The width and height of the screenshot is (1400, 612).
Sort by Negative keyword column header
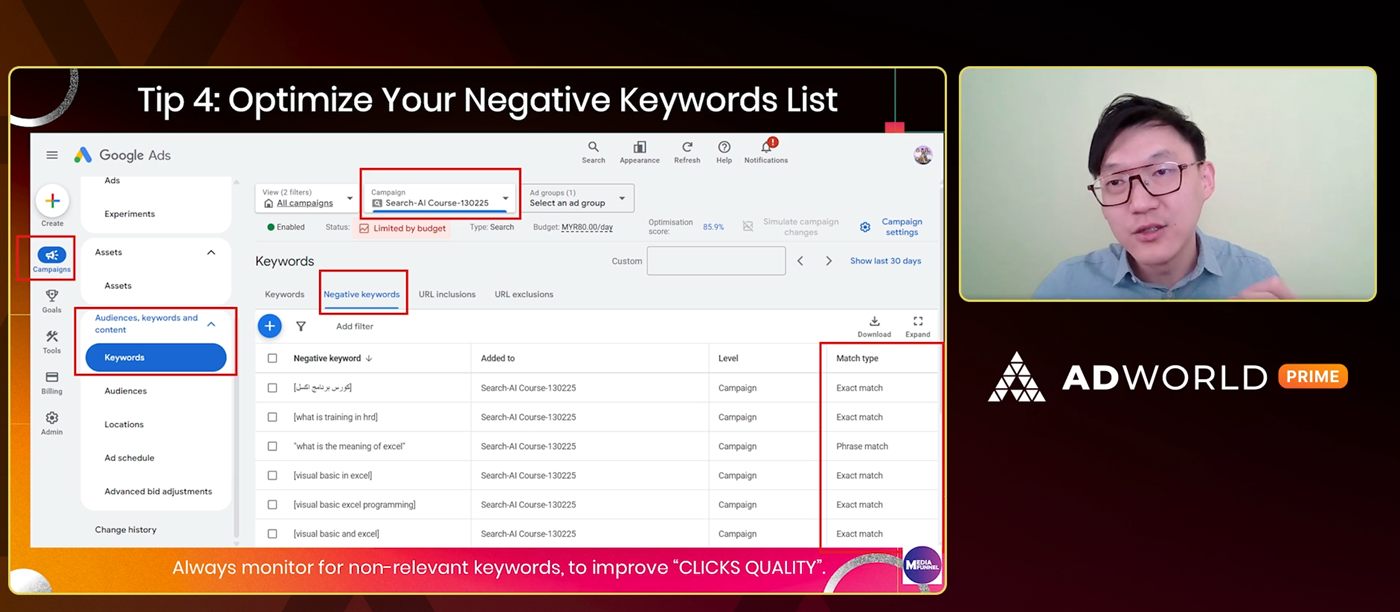pos(333,358)
